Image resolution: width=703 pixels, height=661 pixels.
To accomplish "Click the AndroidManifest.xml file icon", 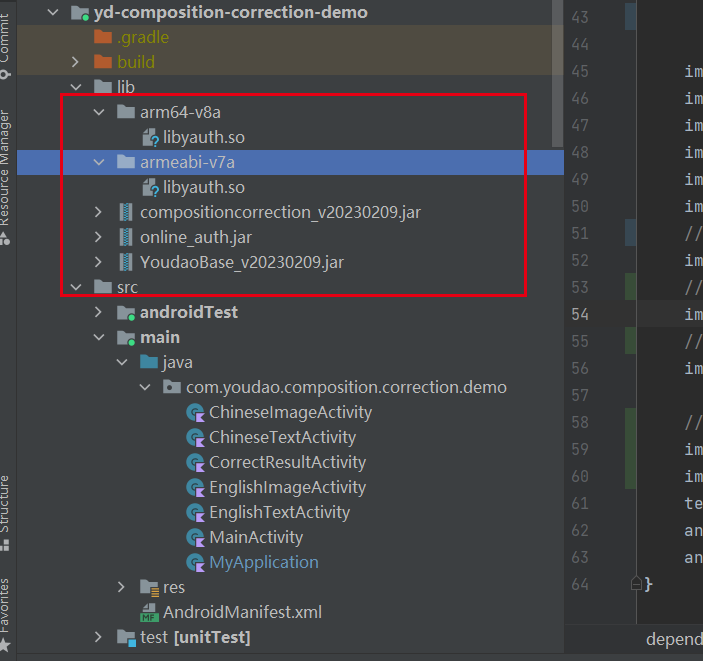I will (x=149, y=612).
